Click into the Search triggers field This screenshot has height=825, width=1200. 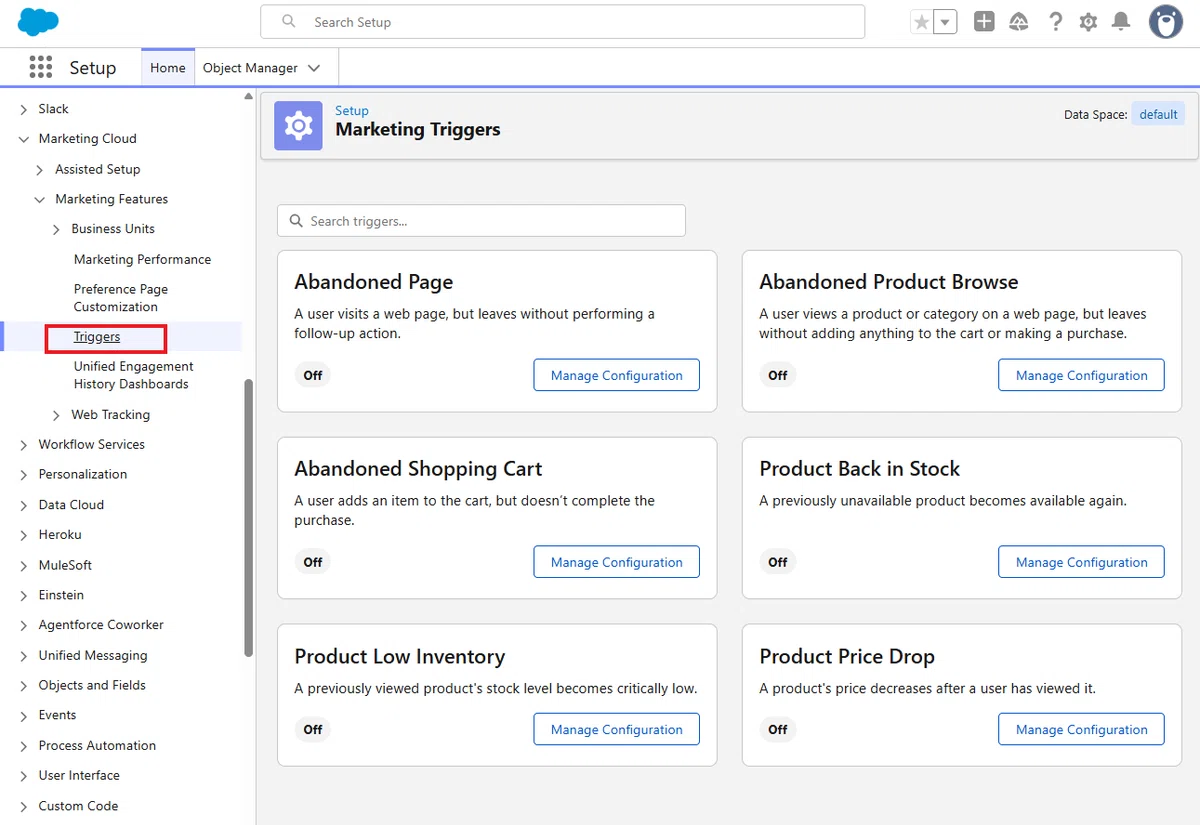(481, 221)
